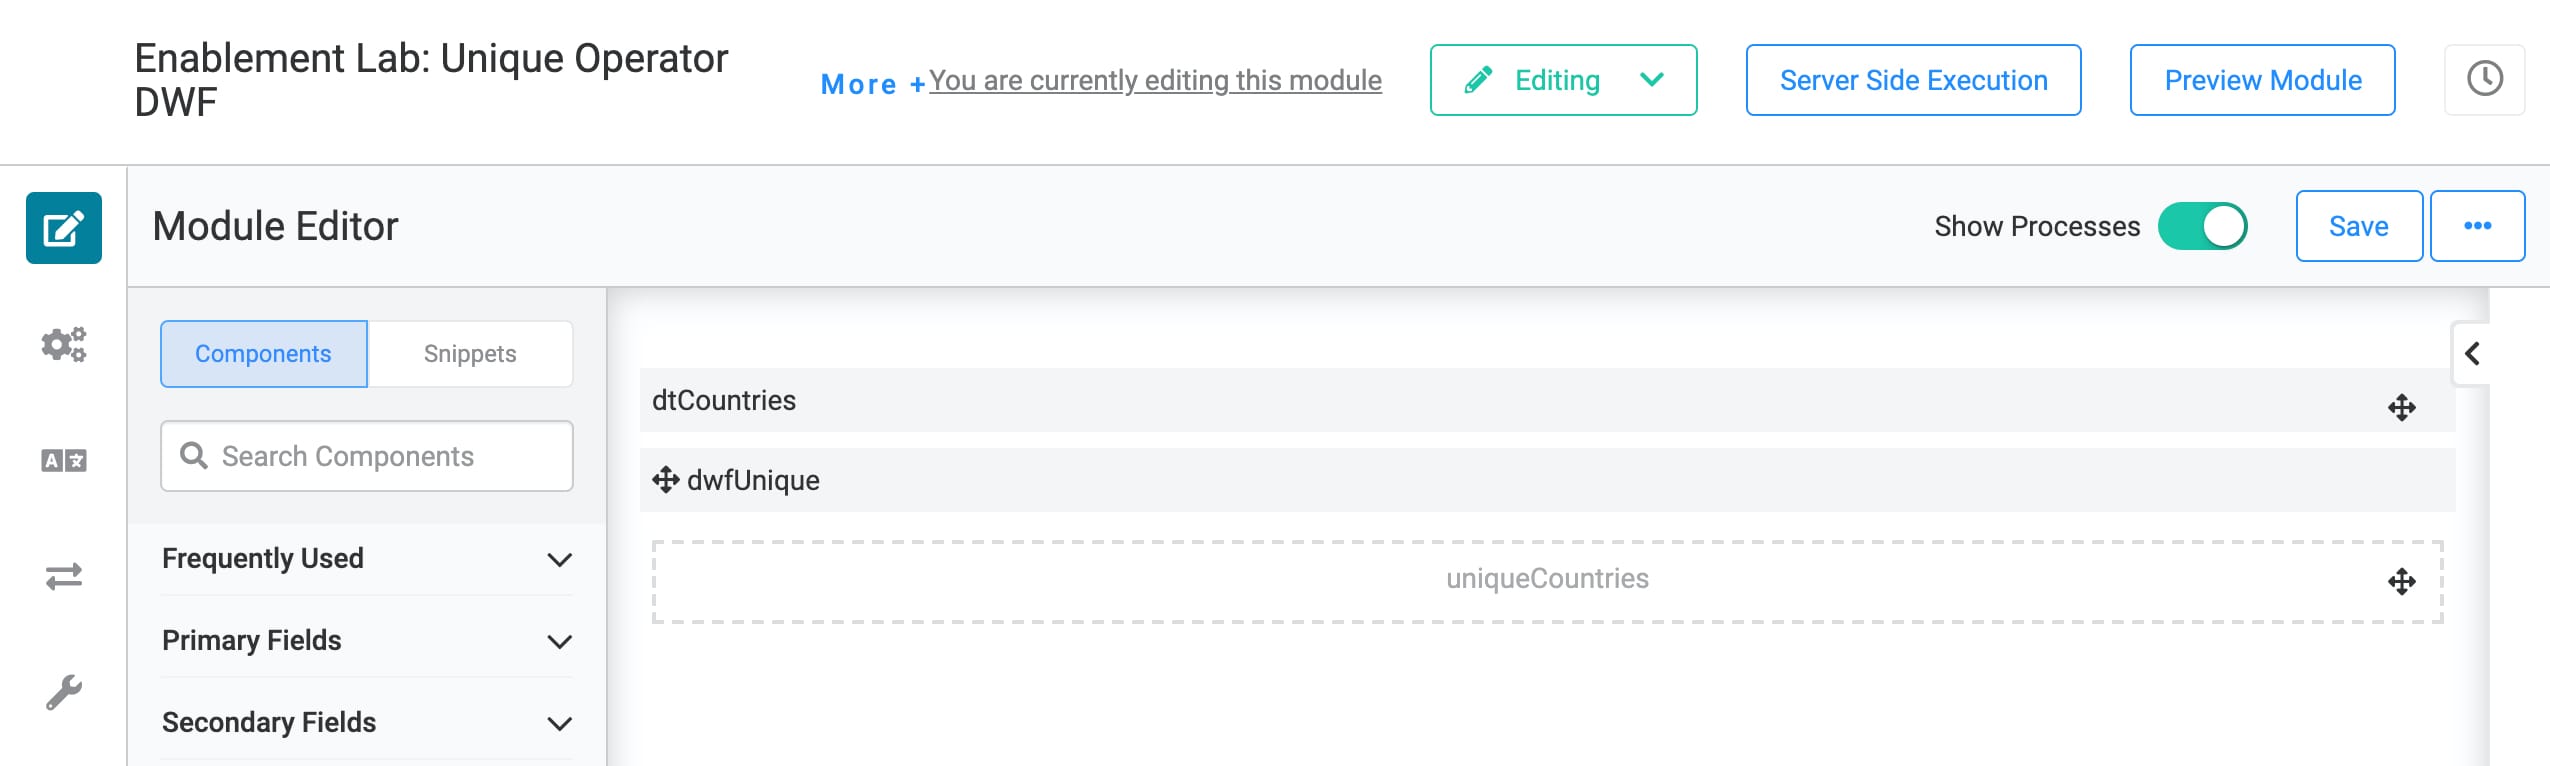2550x766 pixels.
Task: Open the data mapping arrows icon
Action: pyautogui.click(x=64, y=576)
